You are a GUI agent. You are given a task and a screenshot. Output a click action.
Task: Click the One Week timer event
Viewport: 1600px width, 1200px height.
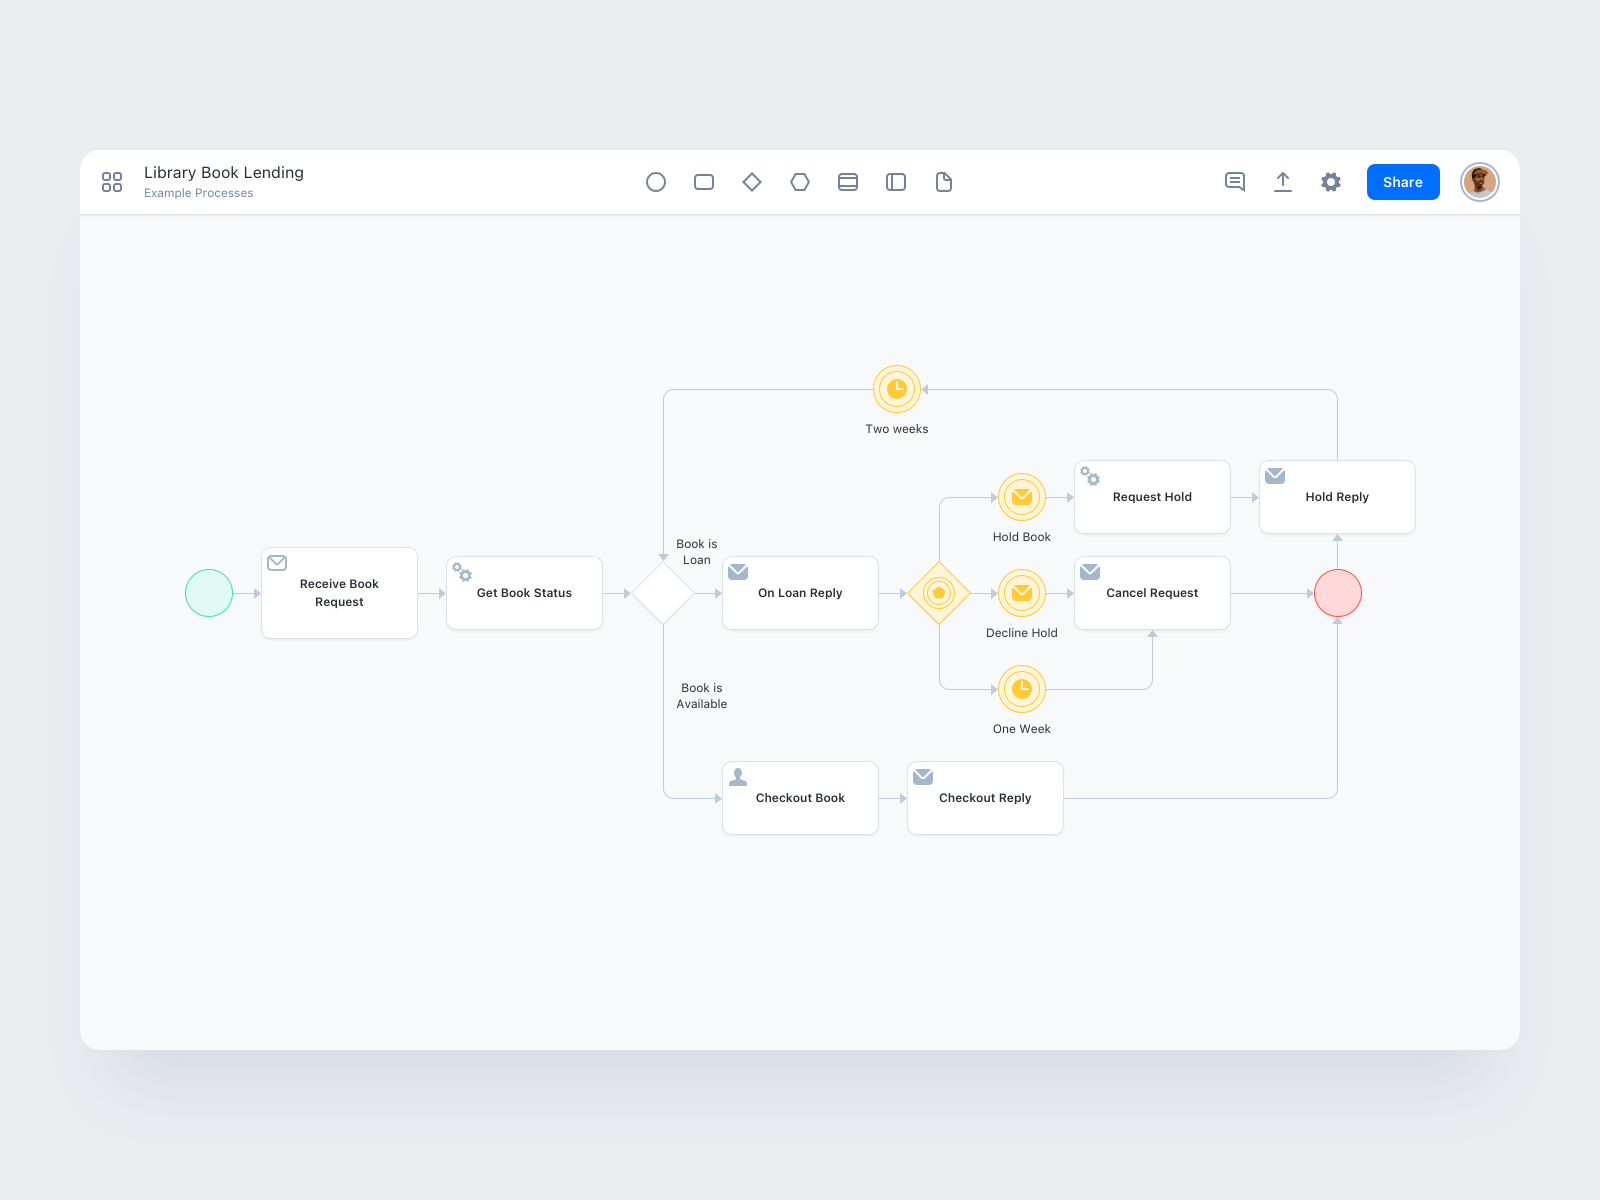[x=1021, y=689]
